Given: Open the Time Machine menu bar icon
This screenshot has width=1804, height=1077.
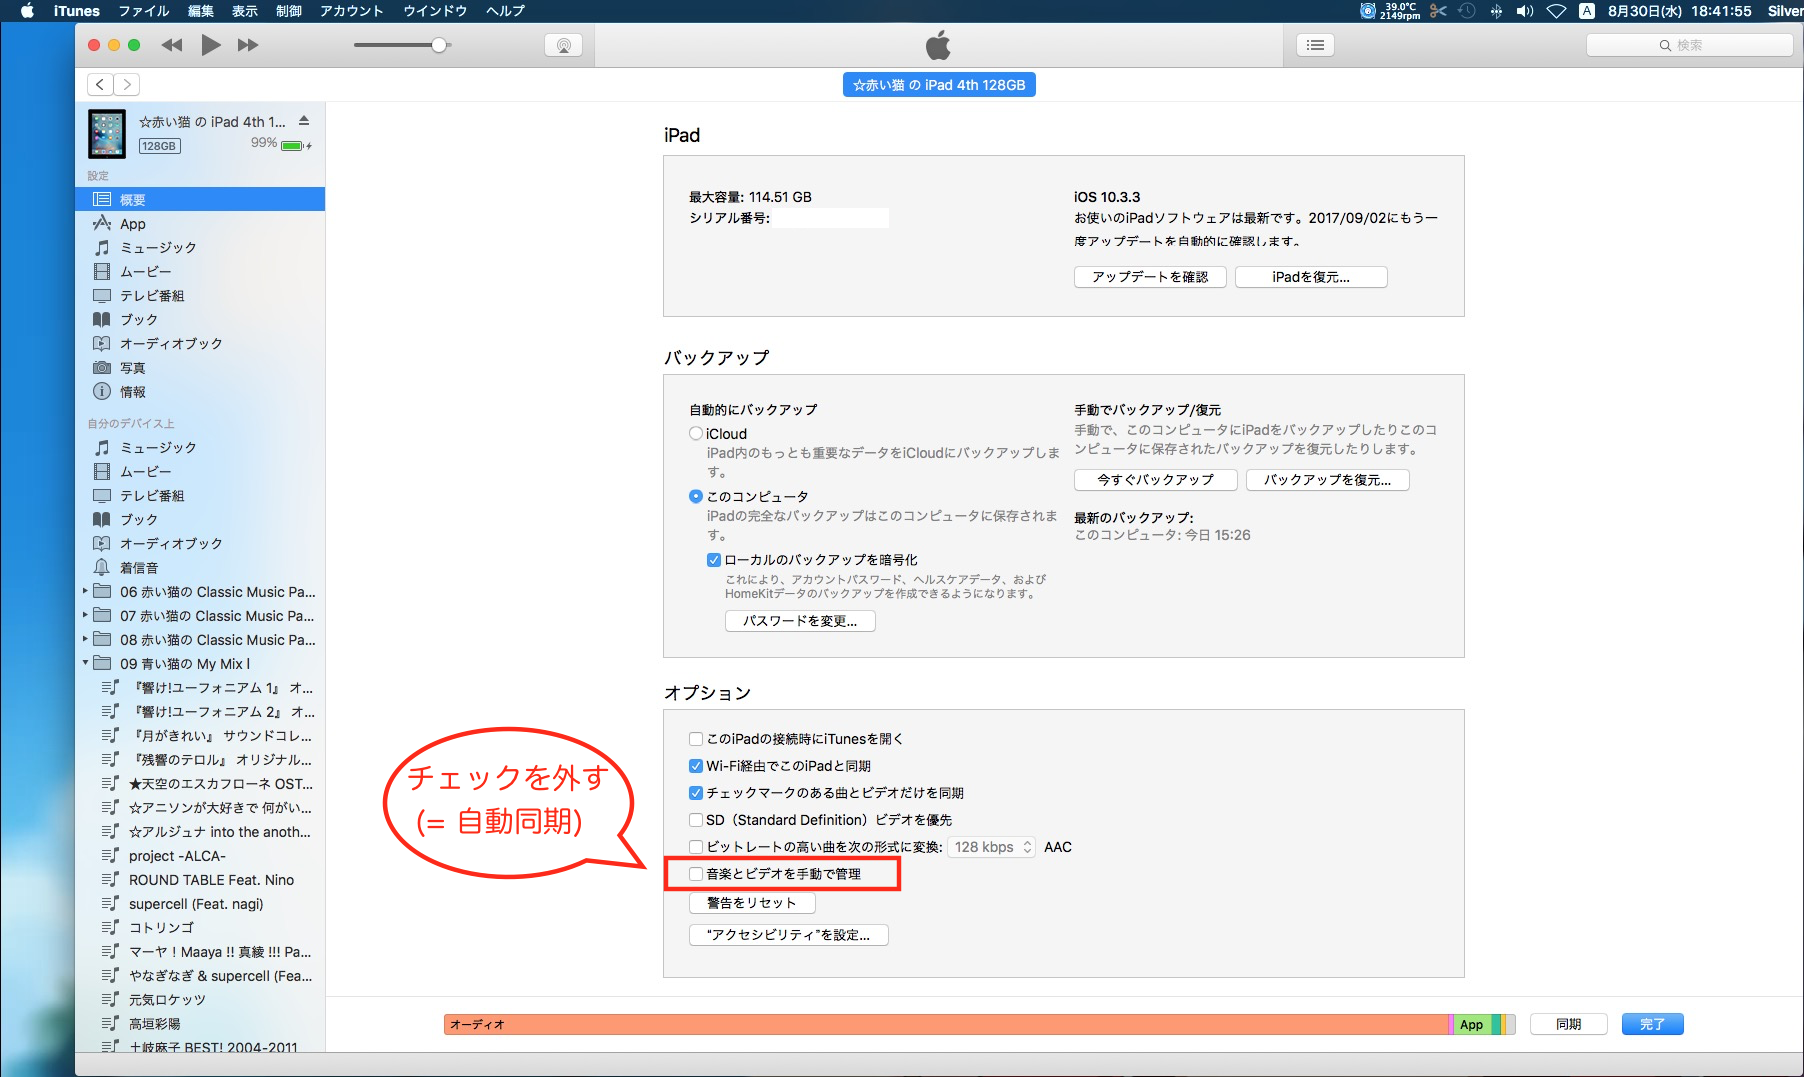Looking at the screenshot, I should coord(1467,11).
